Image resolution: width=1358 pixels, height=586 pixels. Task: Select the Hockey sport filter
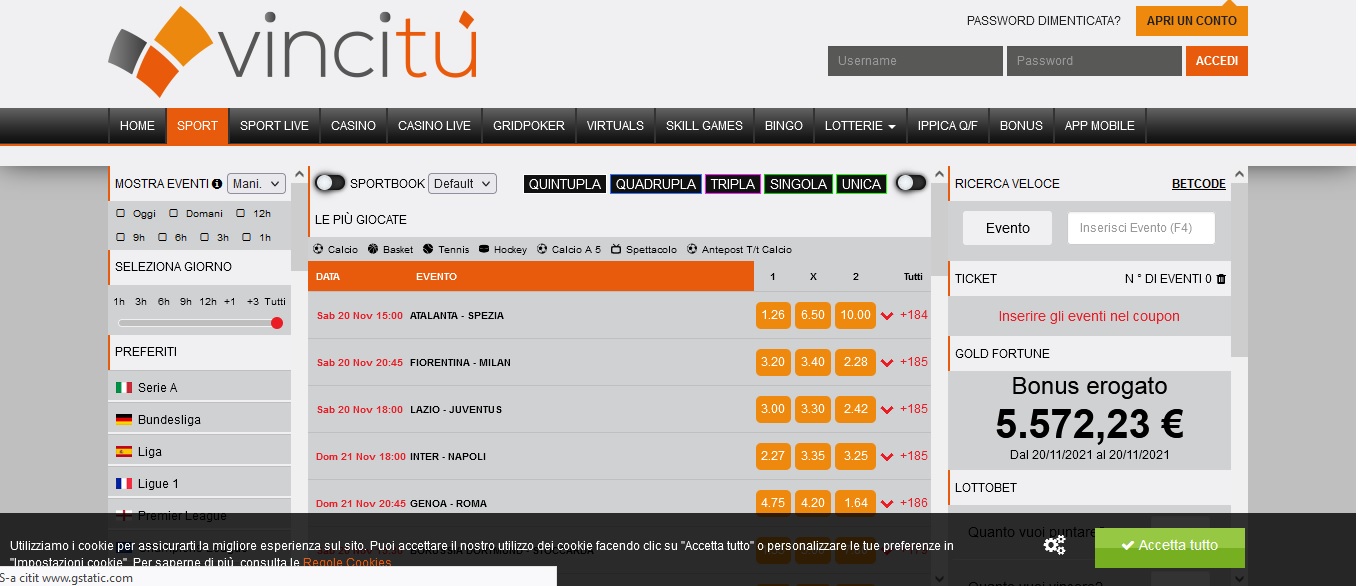[x=503, y=249]
